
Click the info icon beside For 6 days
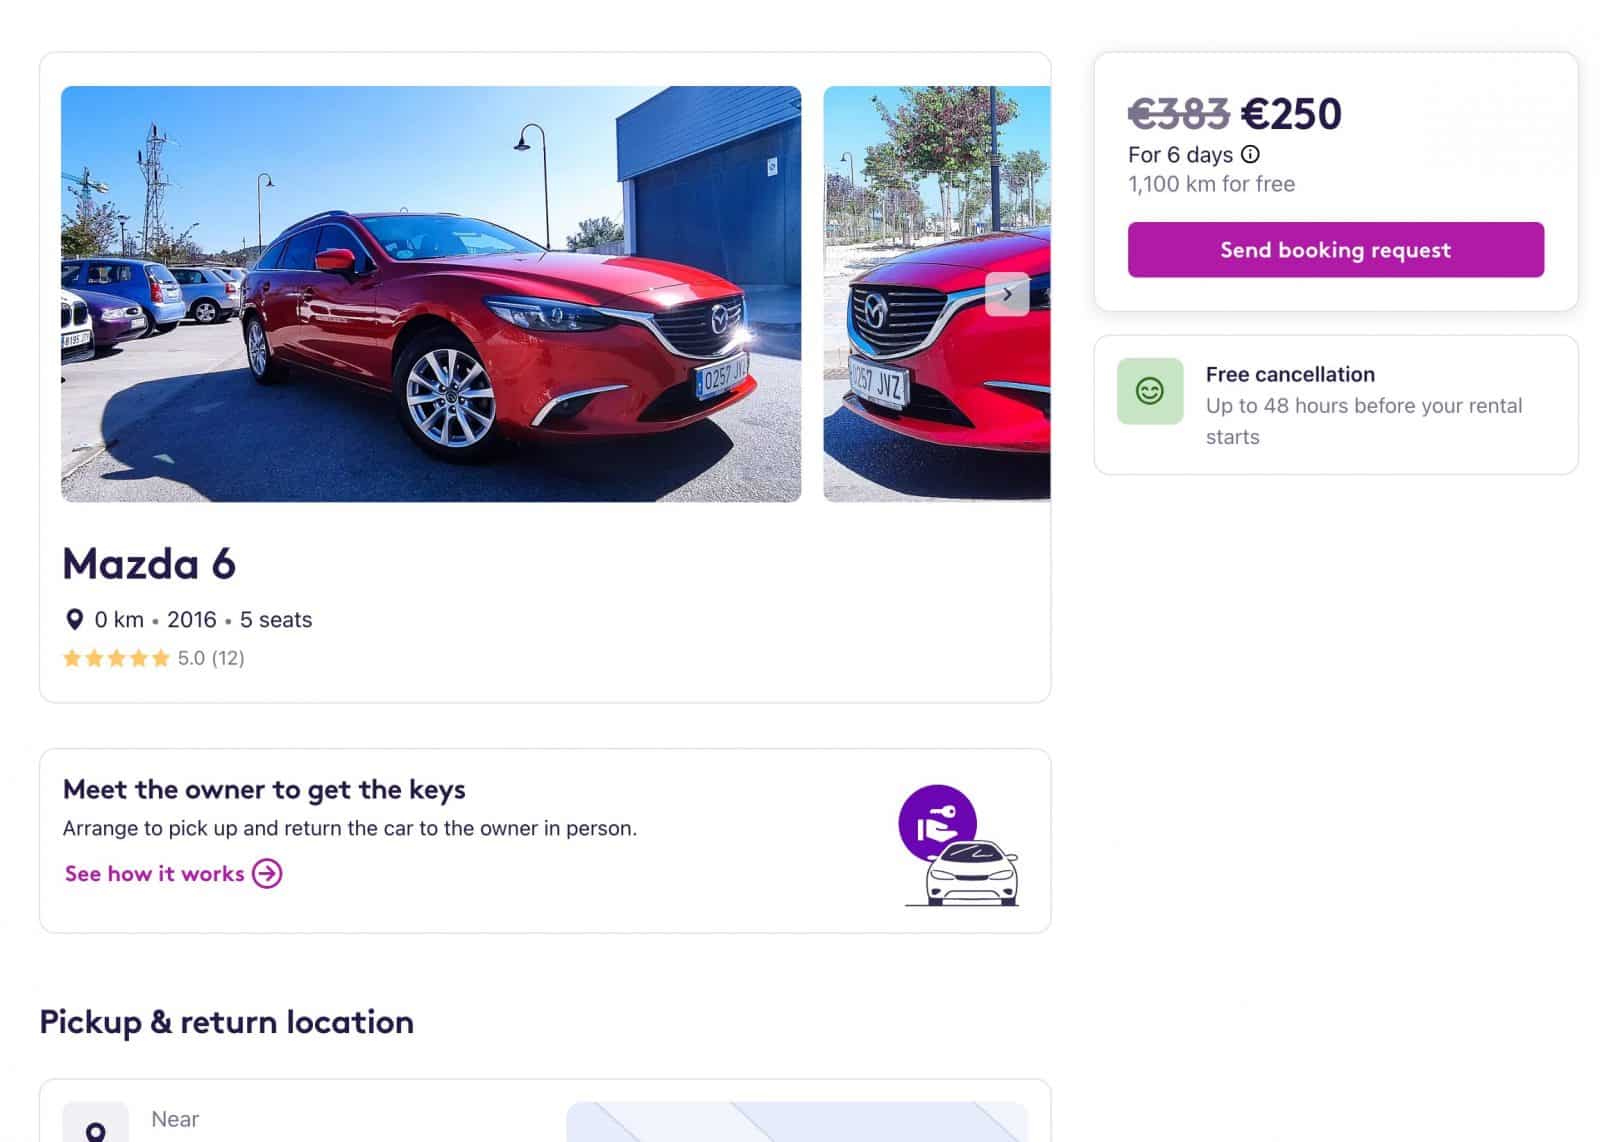click(x=1250, y=154)
